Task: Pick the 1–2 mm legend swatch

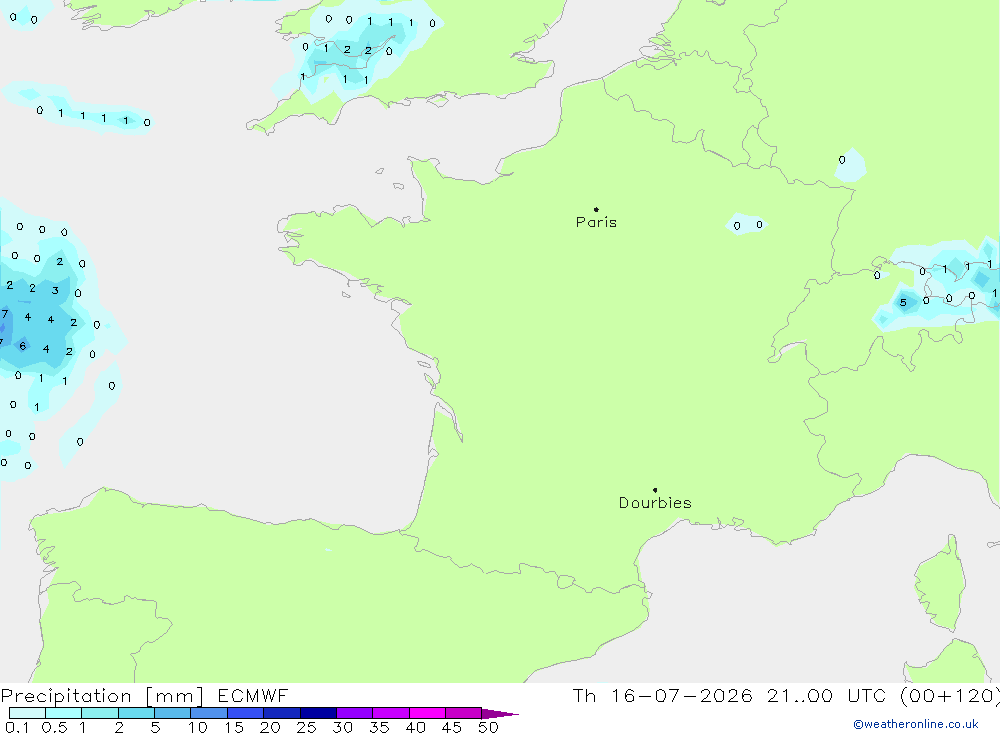Action: (100, 713)
